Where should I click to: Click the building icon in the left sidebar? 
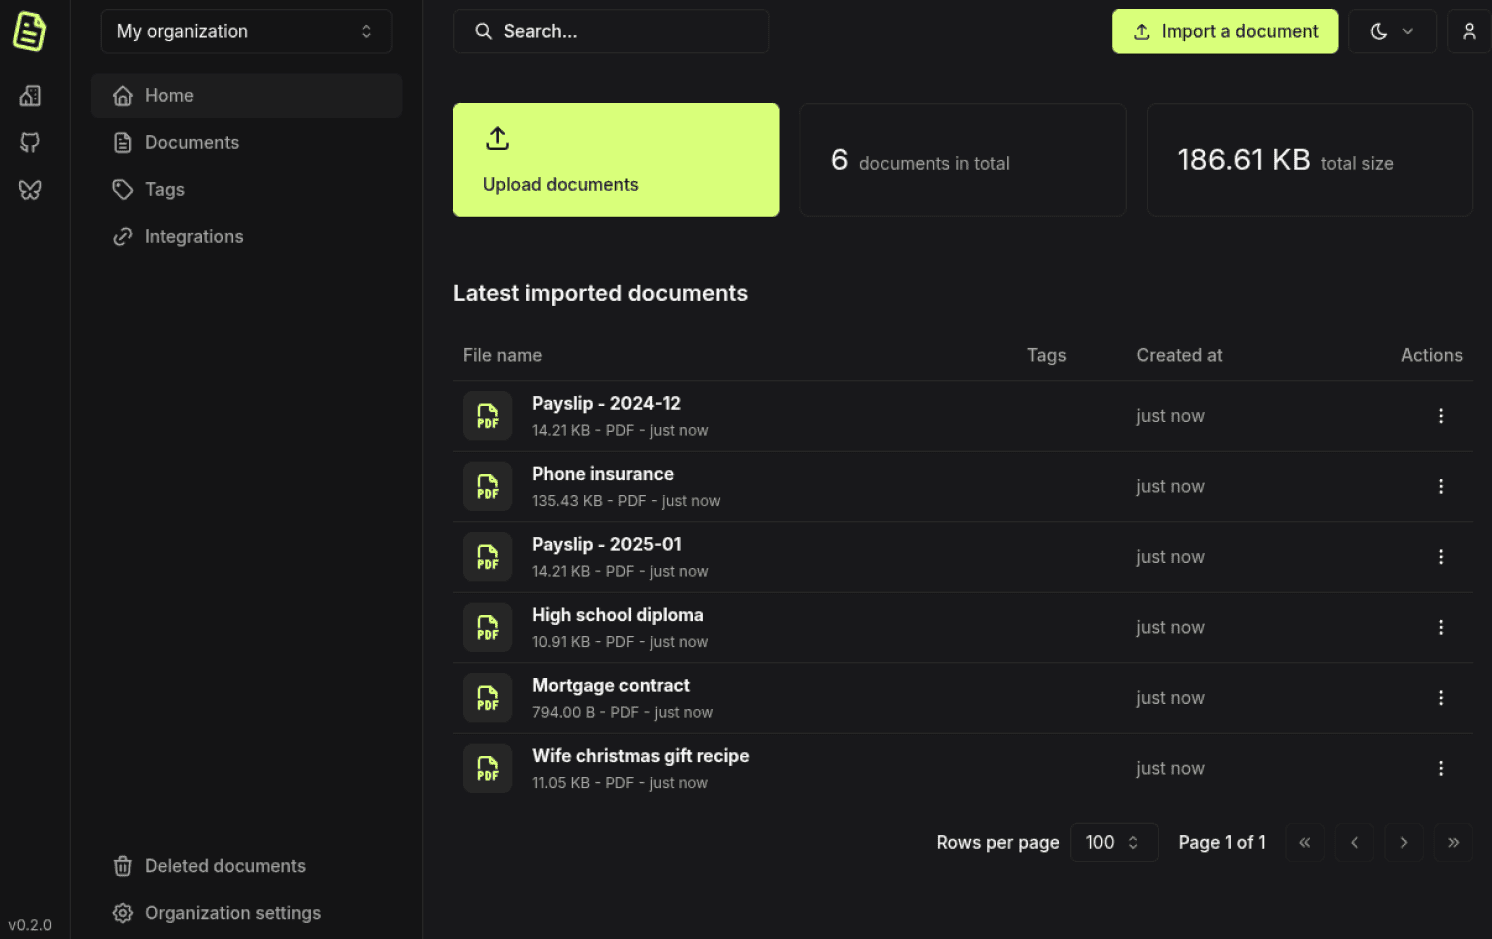click(x=29, y=95)
